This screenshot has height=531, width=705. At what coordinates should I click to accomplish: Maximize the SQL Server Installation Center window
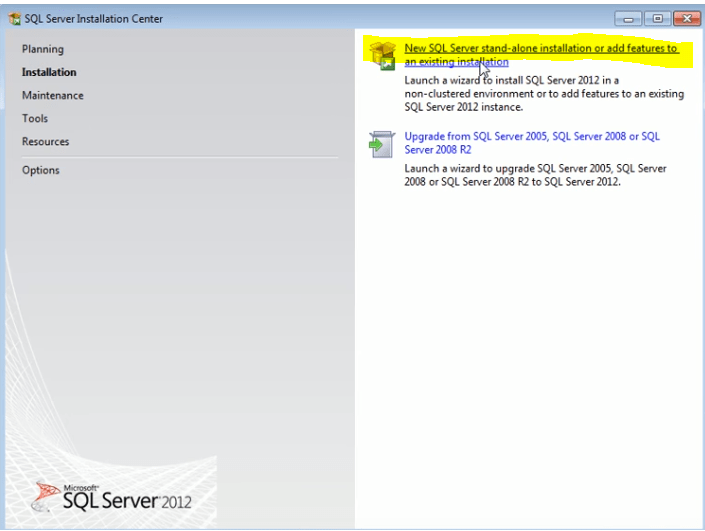point(657,19)
